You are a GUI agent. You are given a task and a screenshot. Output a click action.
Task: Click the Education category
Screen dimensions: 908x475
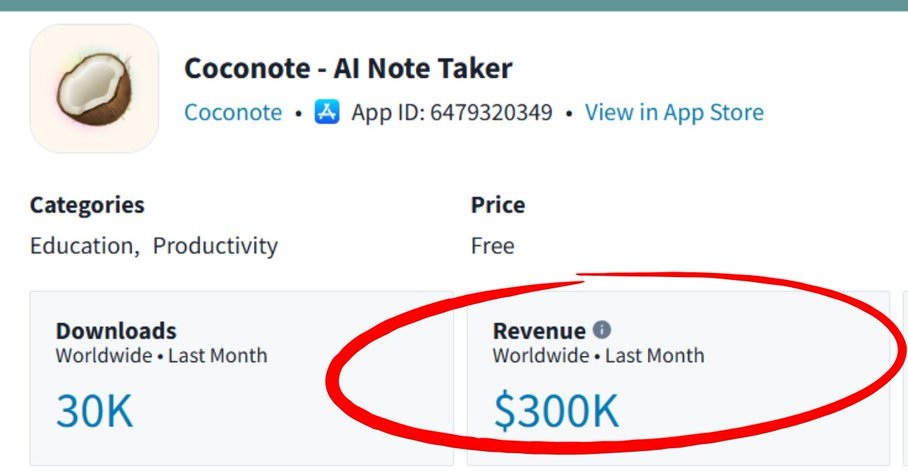click(x=82, y=246)
